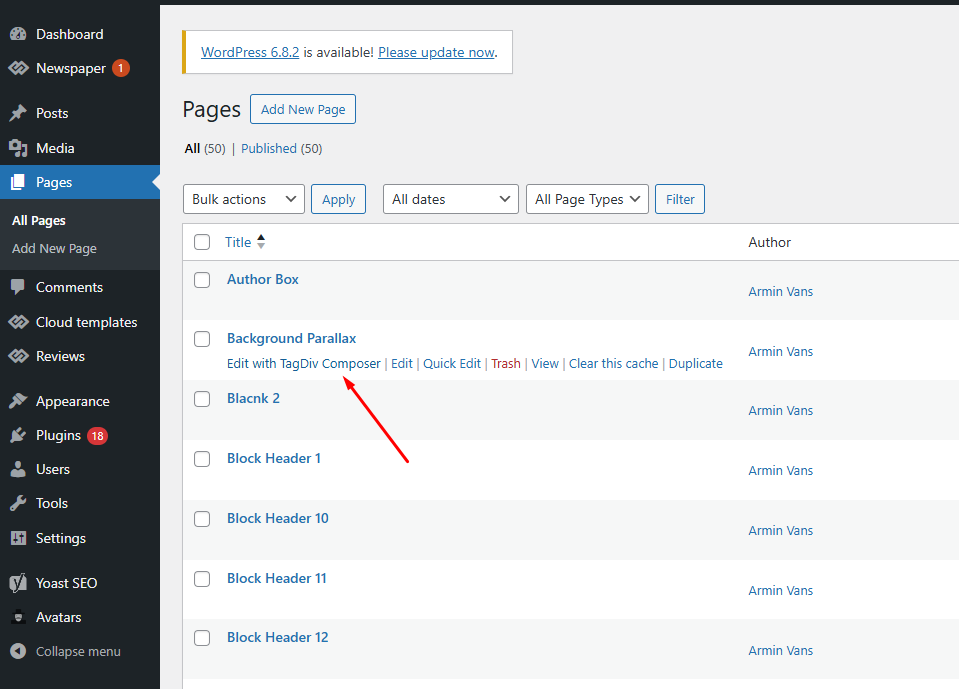The width and height of the screenshot is (959, 689).
Task: Open Settings in the sidebar
Action: click(61, 538)
